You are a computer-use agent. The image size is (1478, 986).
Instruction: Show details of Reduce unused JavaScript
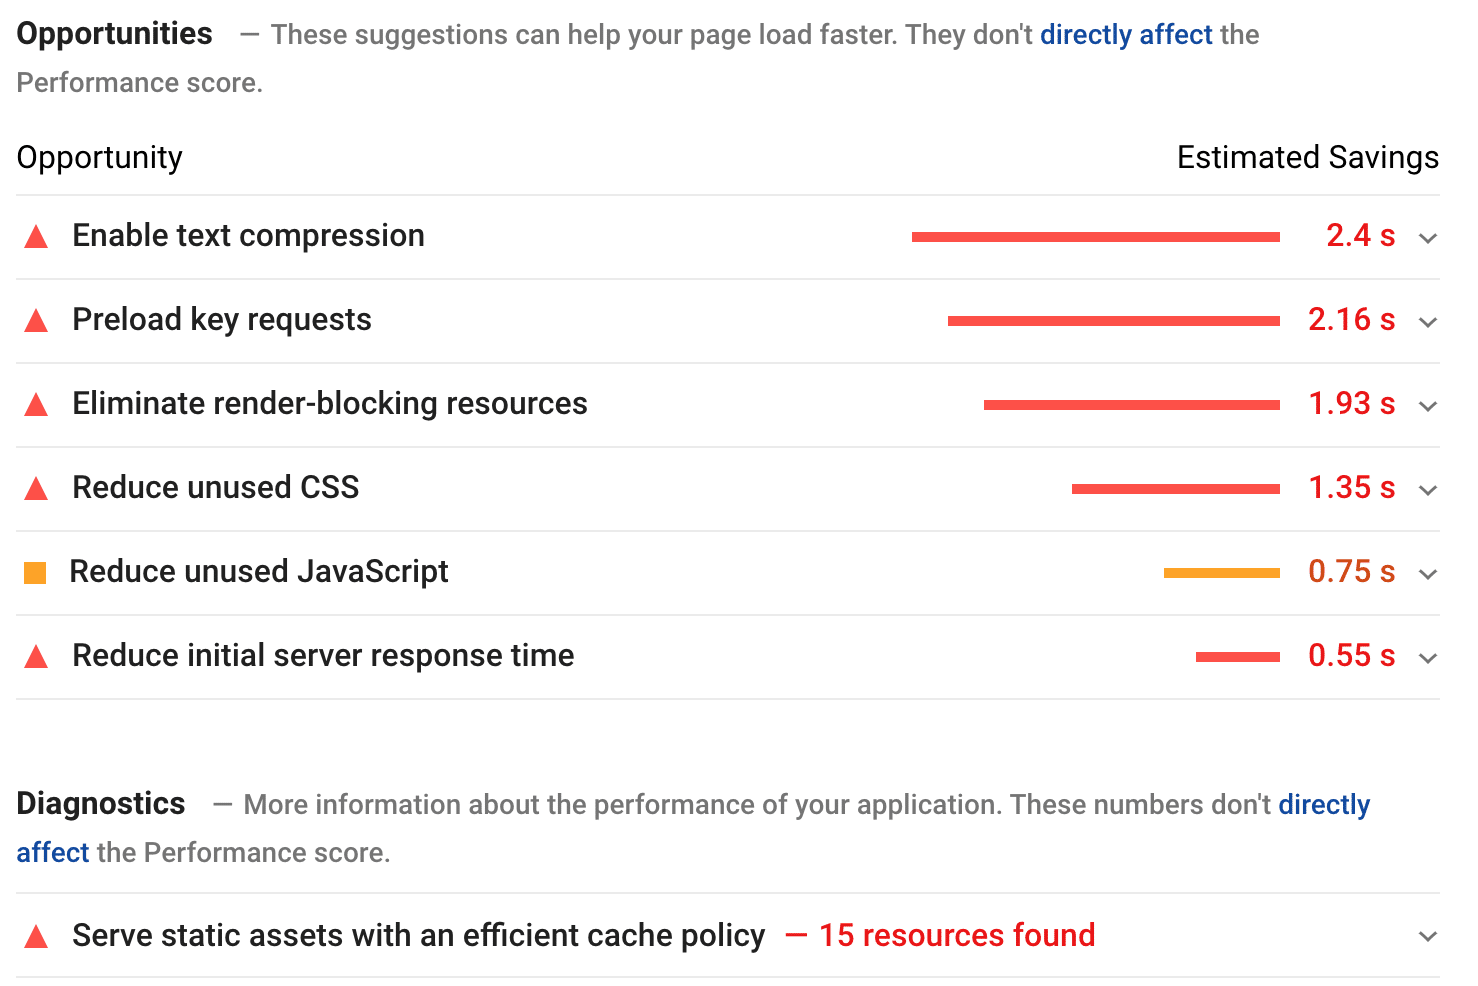1428,574
